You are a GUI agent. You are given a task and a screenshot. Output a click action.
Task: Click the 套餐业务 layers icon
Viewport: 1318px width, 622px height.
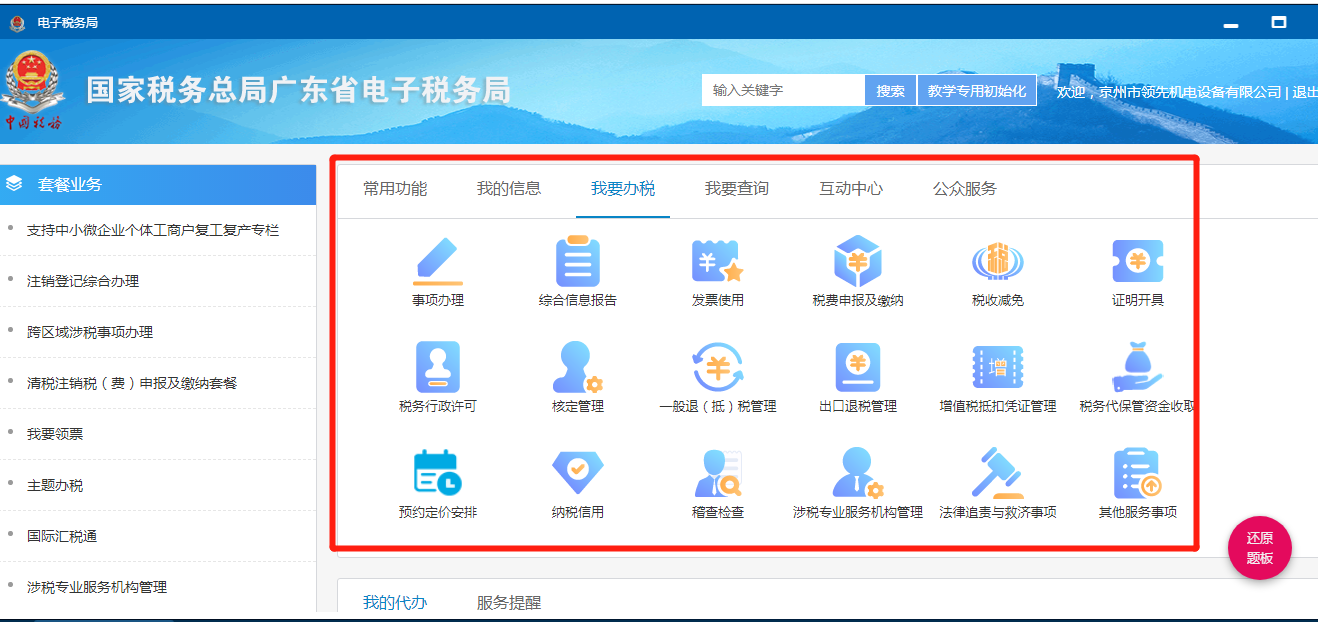coord(15,184)
